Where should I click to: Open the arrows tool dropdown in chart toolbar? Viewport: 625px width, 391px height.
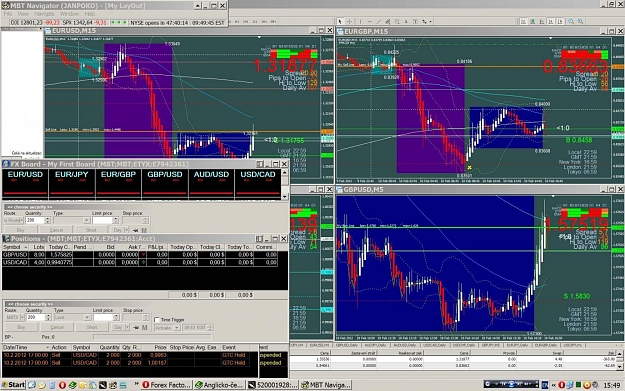[x=430, y=22]
